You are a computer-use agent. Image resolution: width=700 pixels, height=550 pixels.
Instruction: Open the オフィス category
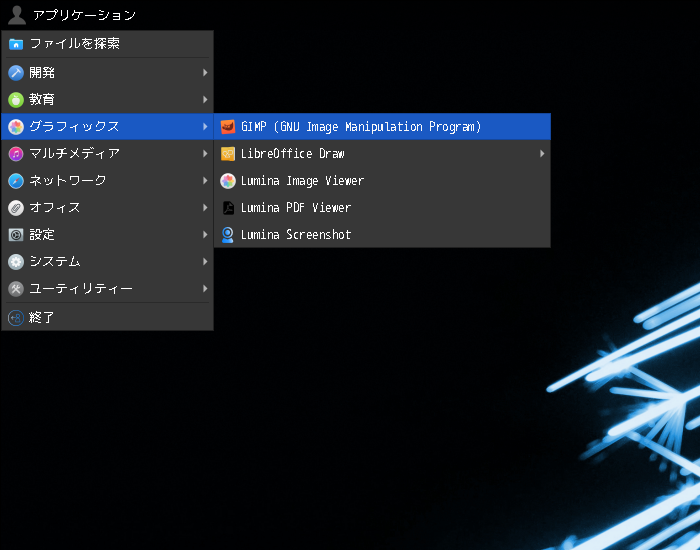click(x=108, y=208)
